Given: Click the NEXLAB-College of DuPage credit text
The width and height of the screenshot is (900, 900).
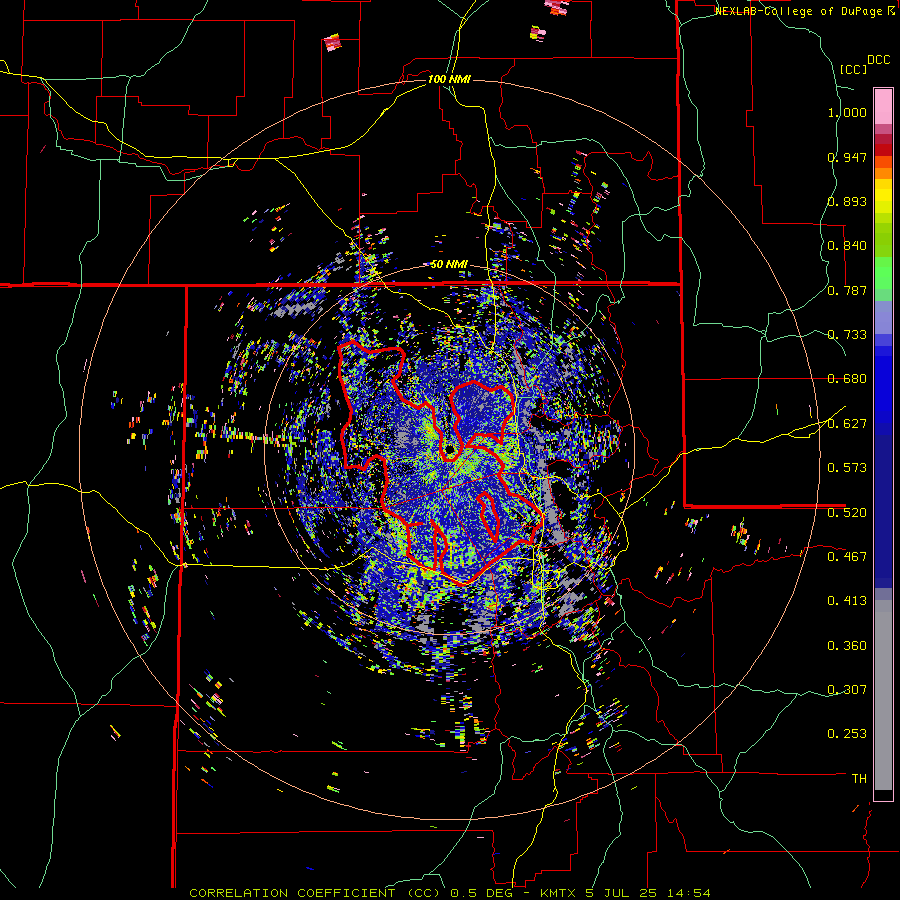Looking at the screenshot, I should 798,11.
